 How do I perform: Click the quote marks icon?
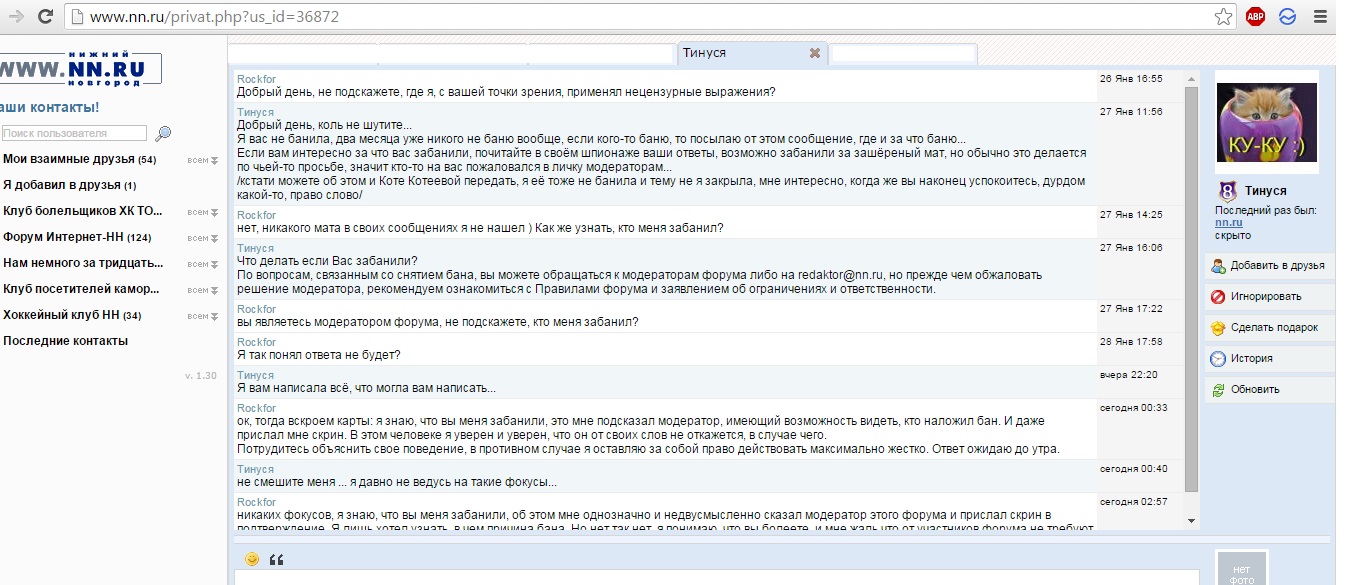coord(276,559)
